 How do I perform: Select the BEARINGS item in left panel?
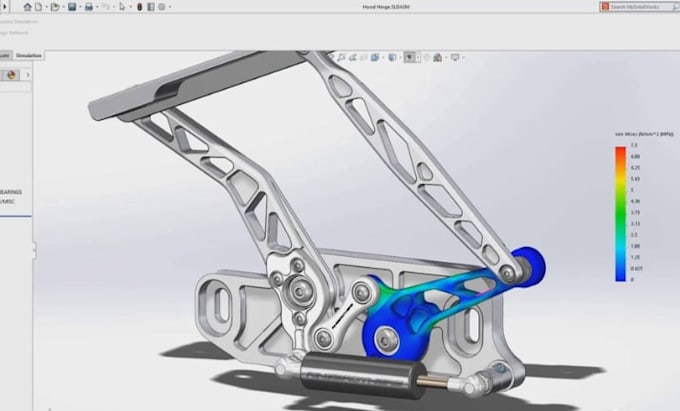point(11,192)
